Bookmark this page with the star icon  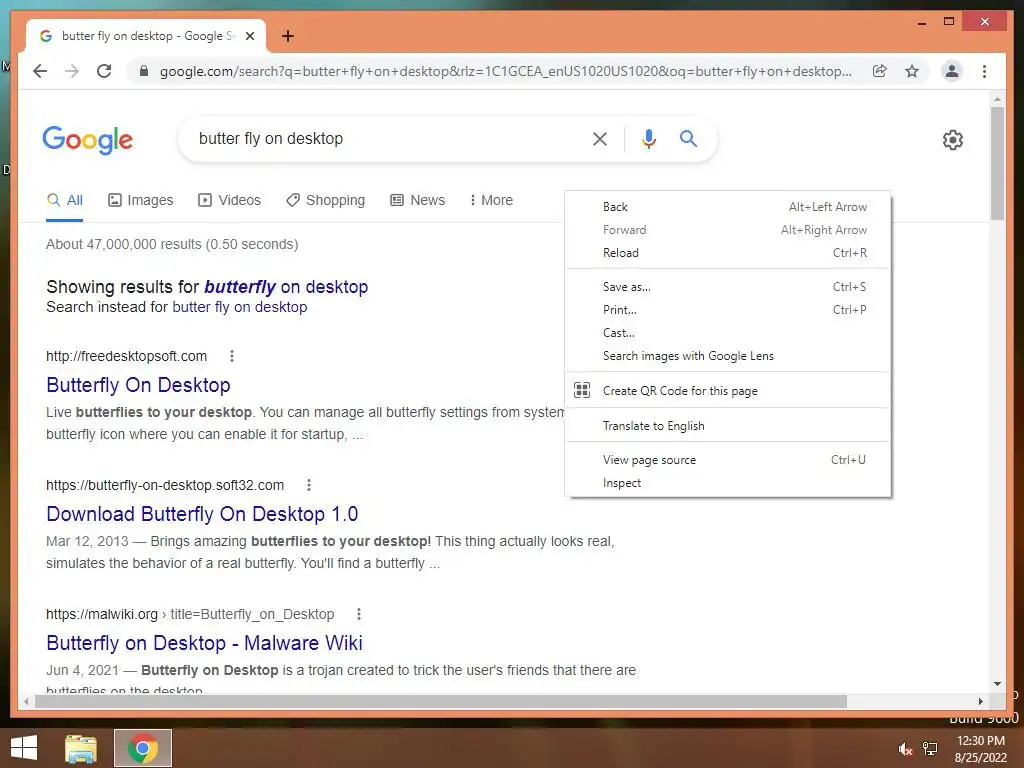tap(912, 71)
